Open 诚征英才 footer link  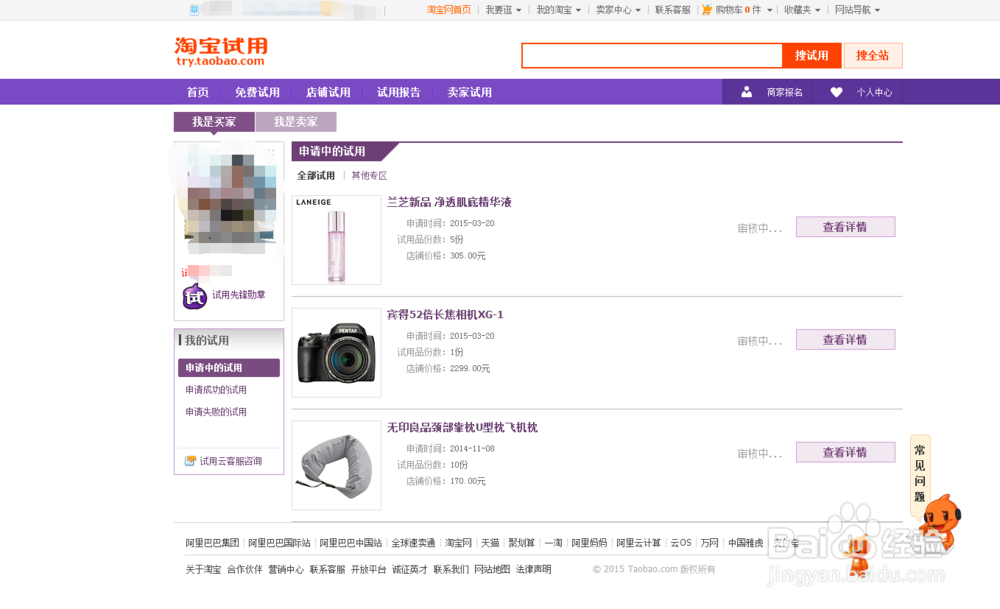point(409,569)
